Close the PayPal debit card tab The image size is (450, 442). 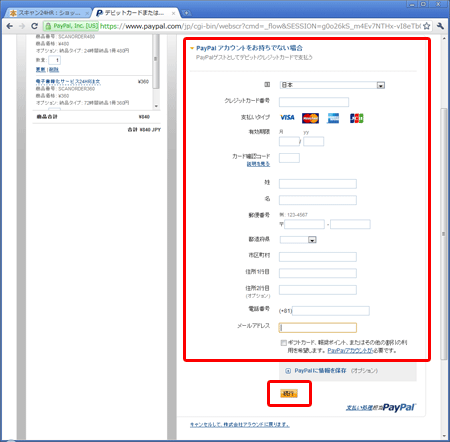click(x=173, y=13)
